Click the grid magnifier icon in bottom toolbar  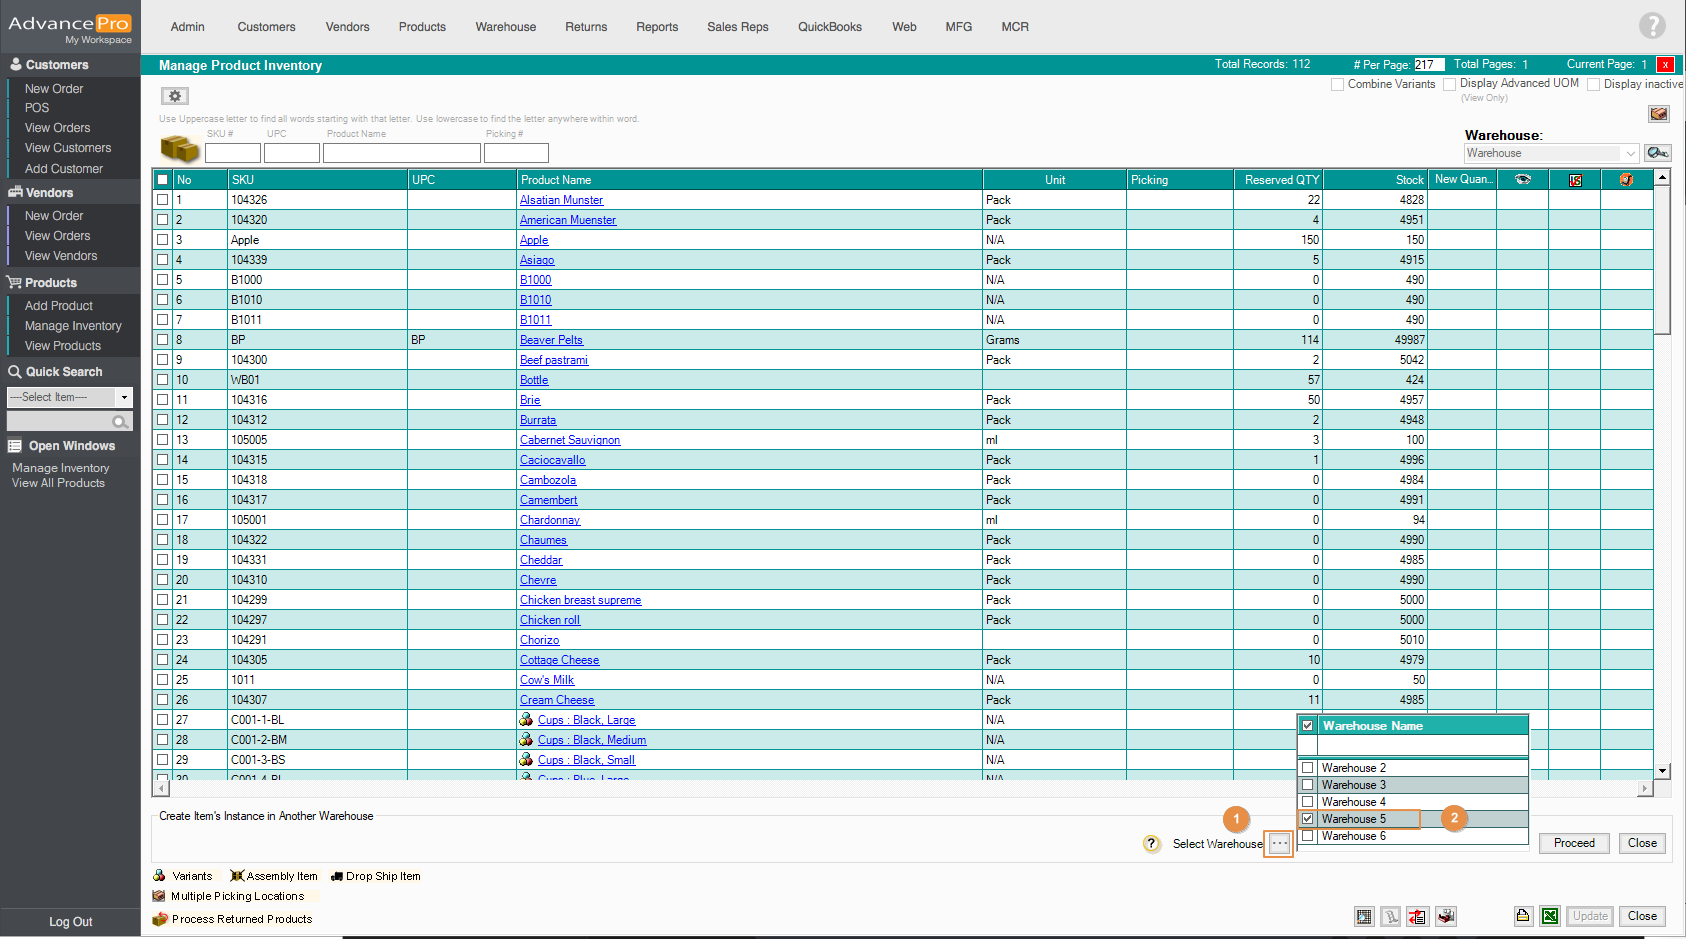tap(1364, 916)
